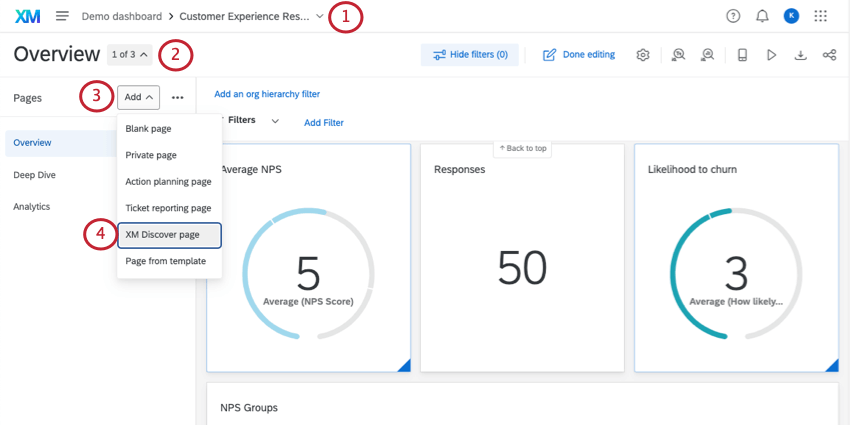Open the apps grid switcher

pos(821,16)
